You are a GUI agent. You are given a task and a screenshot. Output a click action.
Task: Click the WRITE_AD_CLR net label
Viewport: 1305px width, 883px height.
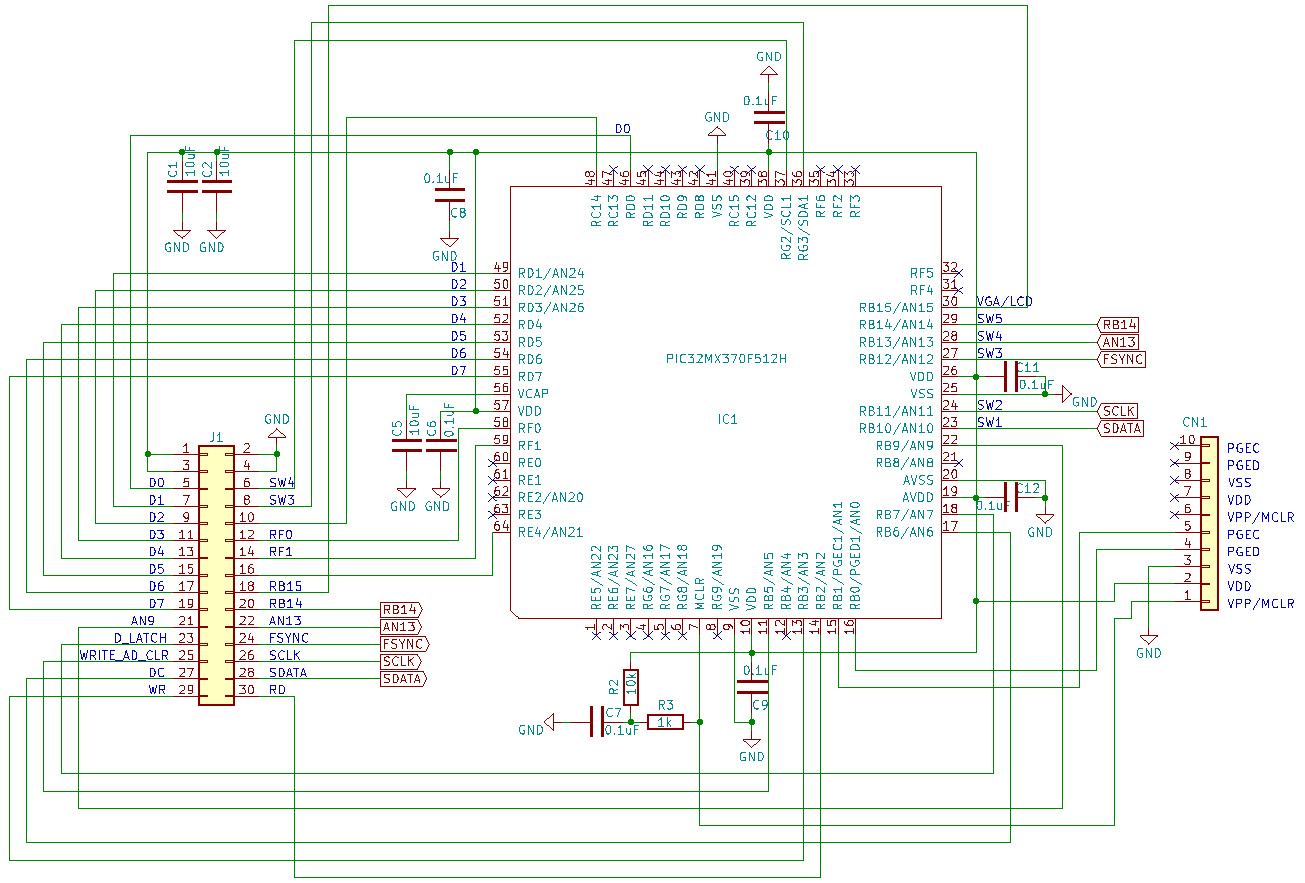pyautogui.click(x=125, y=655)
